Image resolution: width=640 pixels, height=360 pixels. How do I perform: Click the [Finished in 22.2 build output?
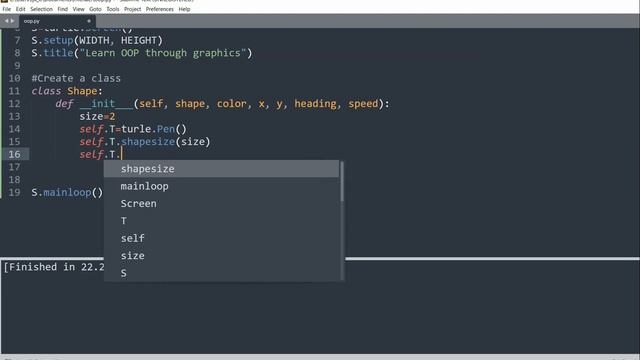click(53, 267)
